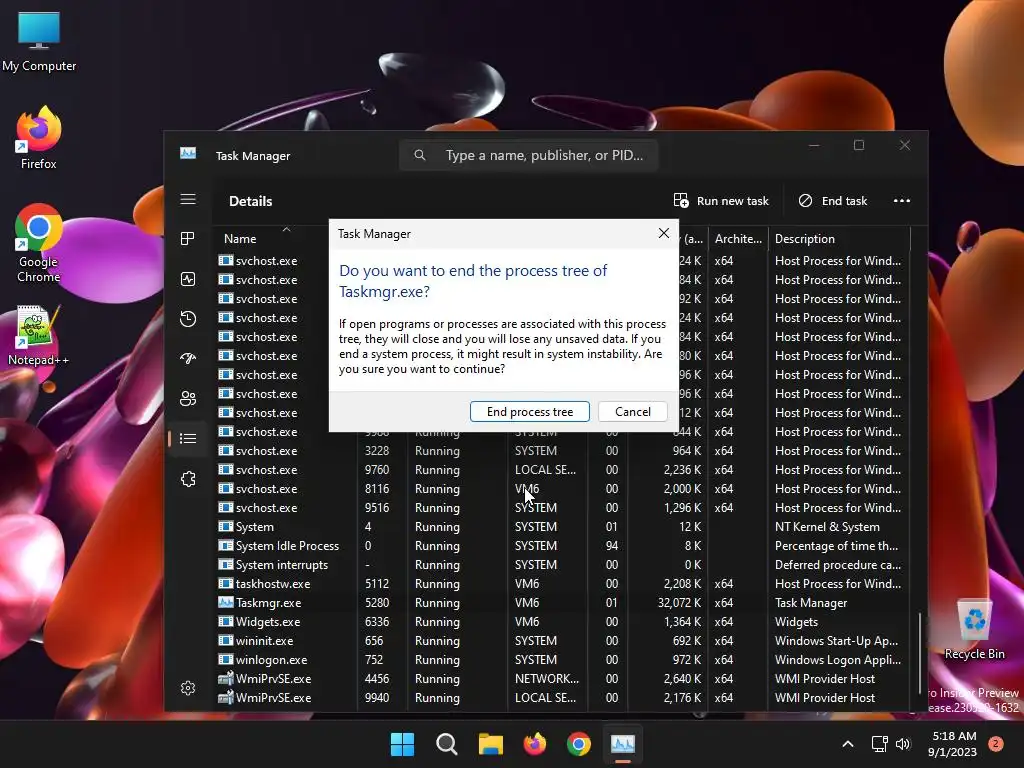Image resolution: width=1024 pixels, height=768 pixels.
Task: Open taskbar Search
Action: (x=447, y=744)
